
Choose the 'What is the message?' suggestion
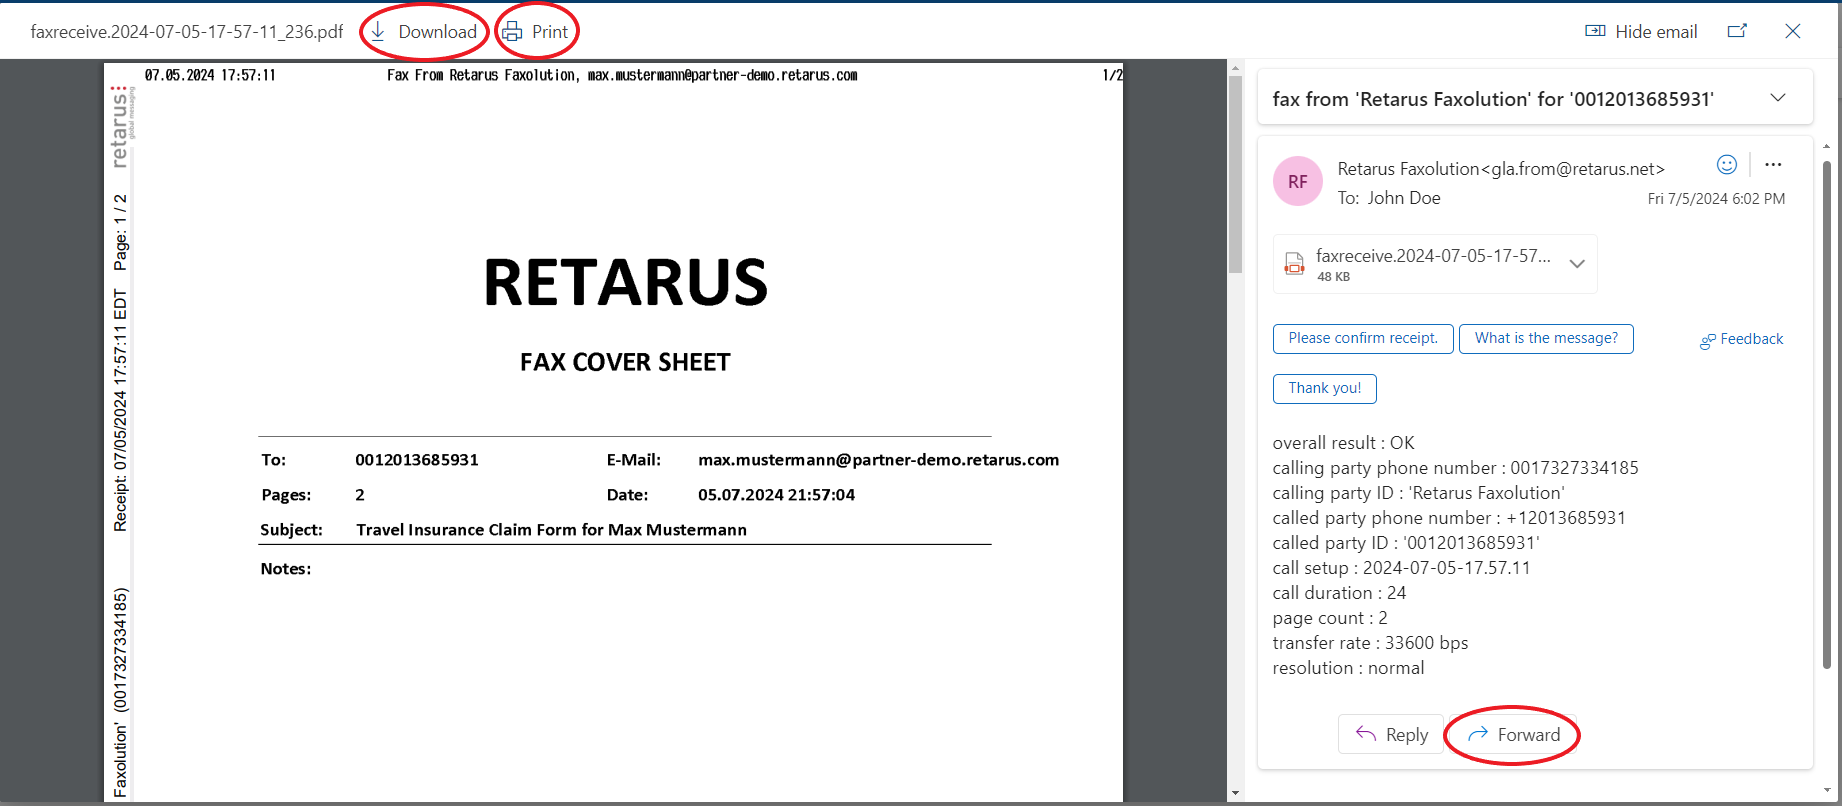point(1545,339)
